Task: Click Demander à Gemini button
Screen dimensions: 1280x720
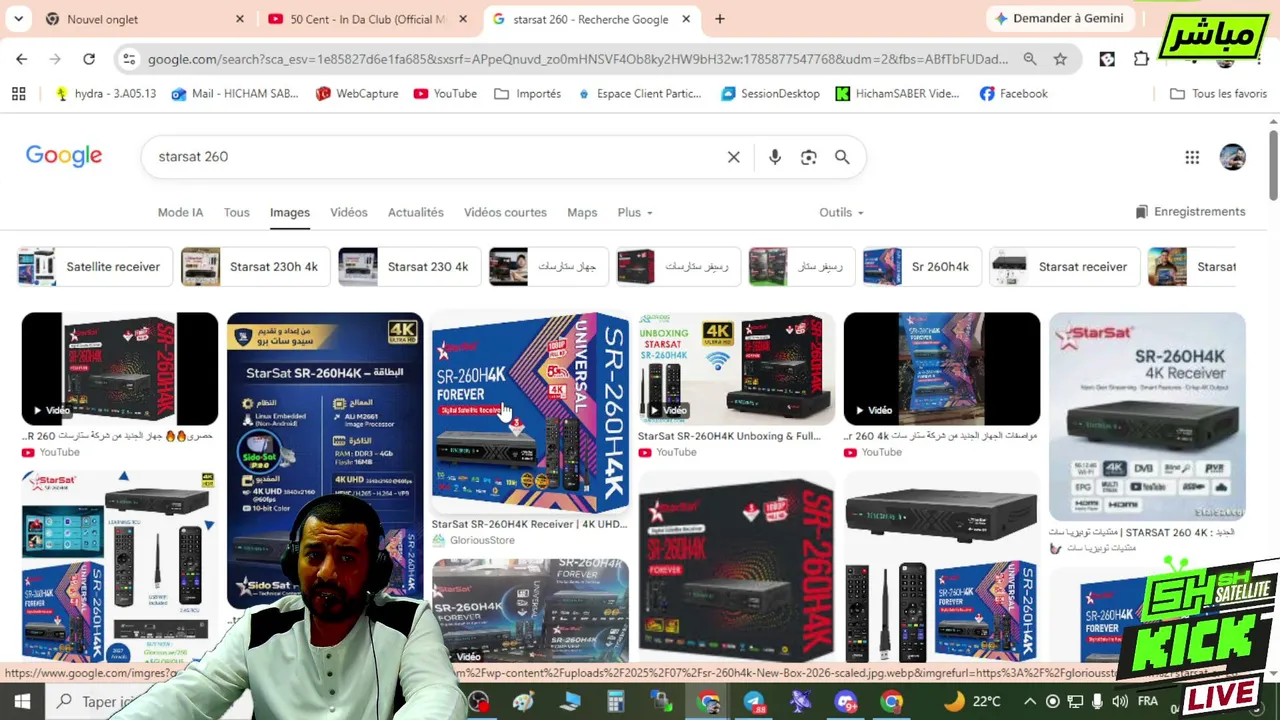Action: [1059, 19]
